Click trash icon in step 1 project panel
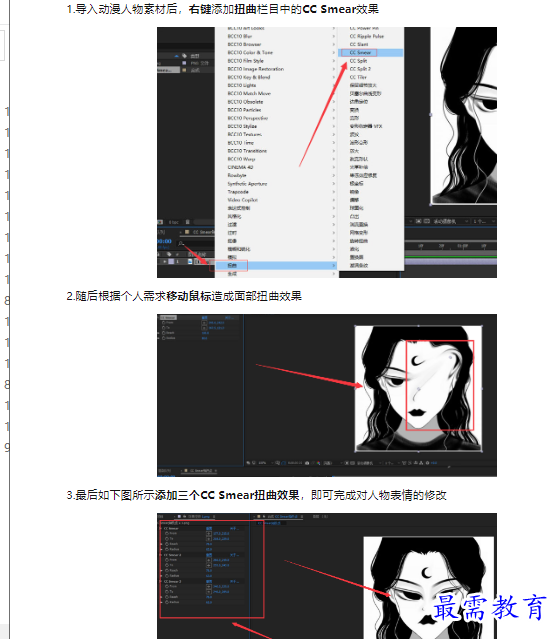 pyautogui.click(x=187, y=222)
